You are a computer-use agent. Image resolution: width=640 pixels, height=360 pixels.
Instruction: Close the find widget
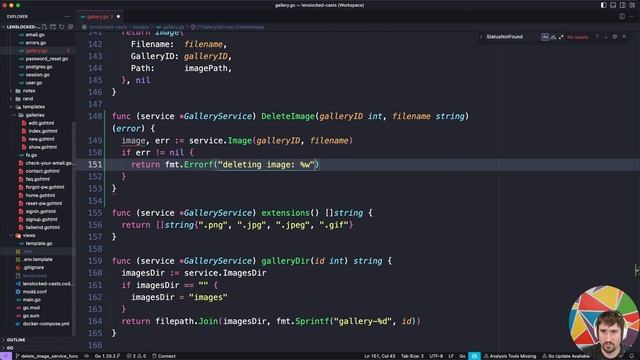(624, 37)
